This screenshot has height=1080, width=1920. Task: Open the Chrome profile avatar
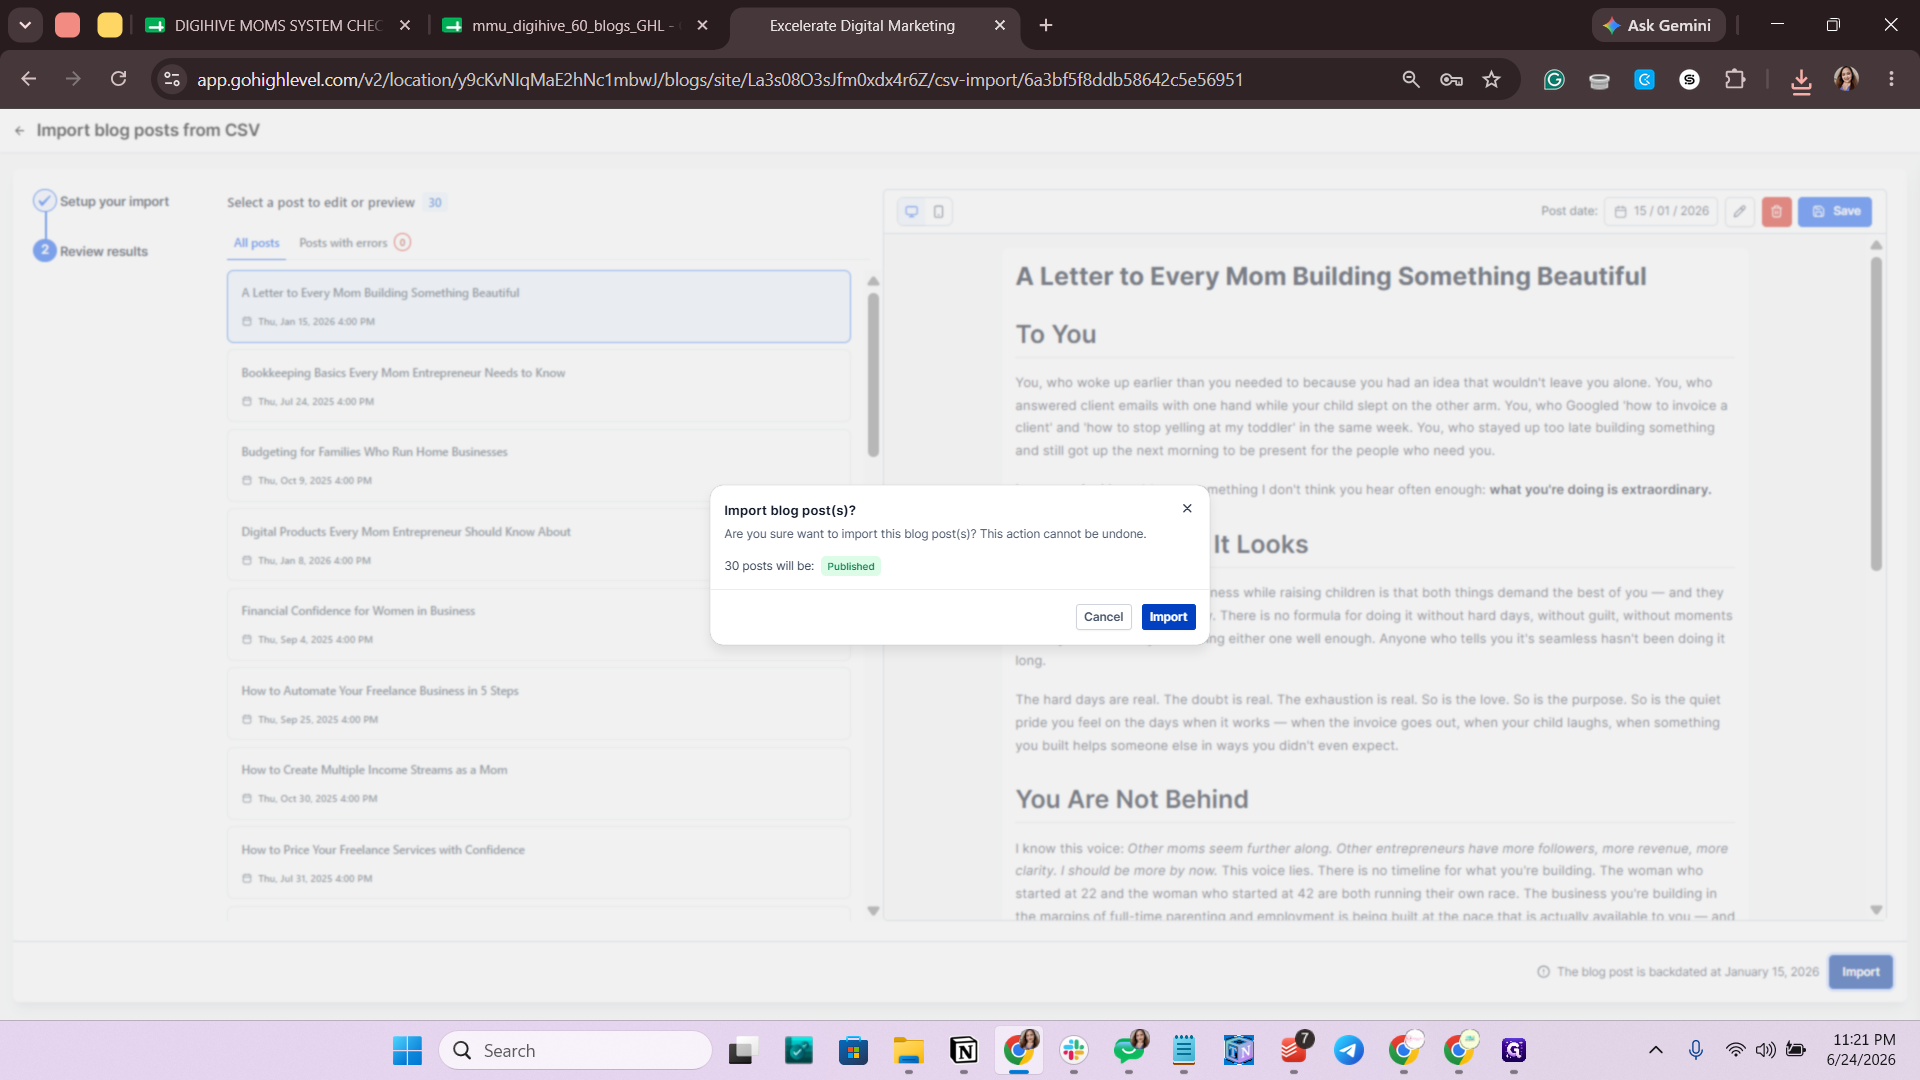1846,79
